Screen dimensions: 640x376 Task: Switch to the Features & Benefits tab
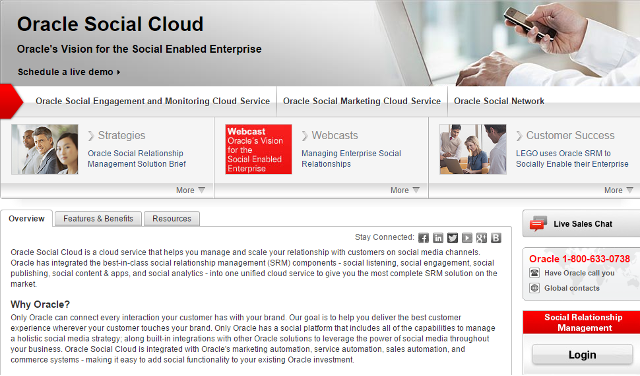tap(98, 219)
